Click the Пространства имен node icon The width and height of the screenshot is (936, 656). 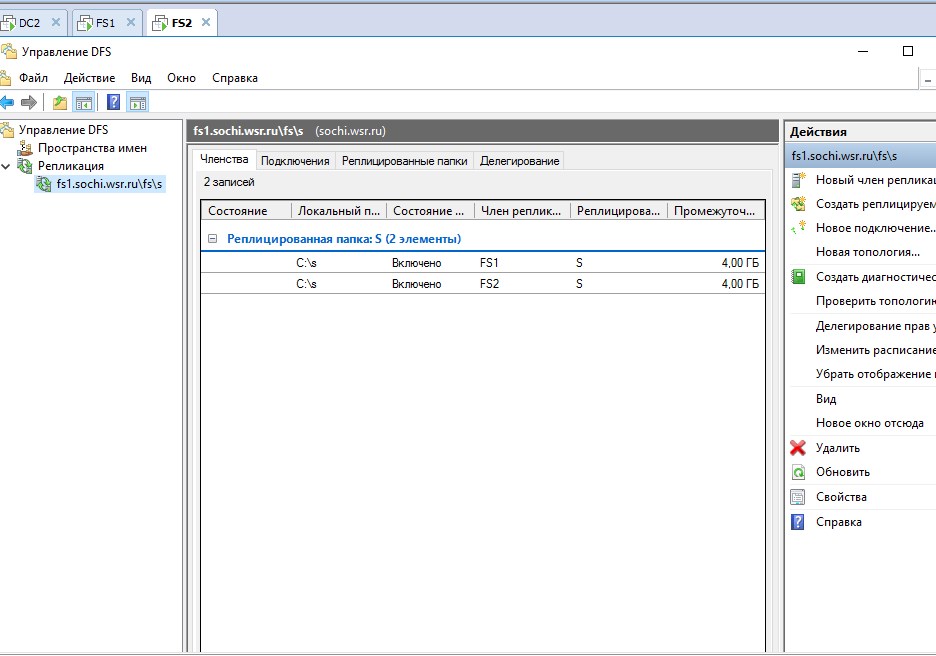point(25,148)
